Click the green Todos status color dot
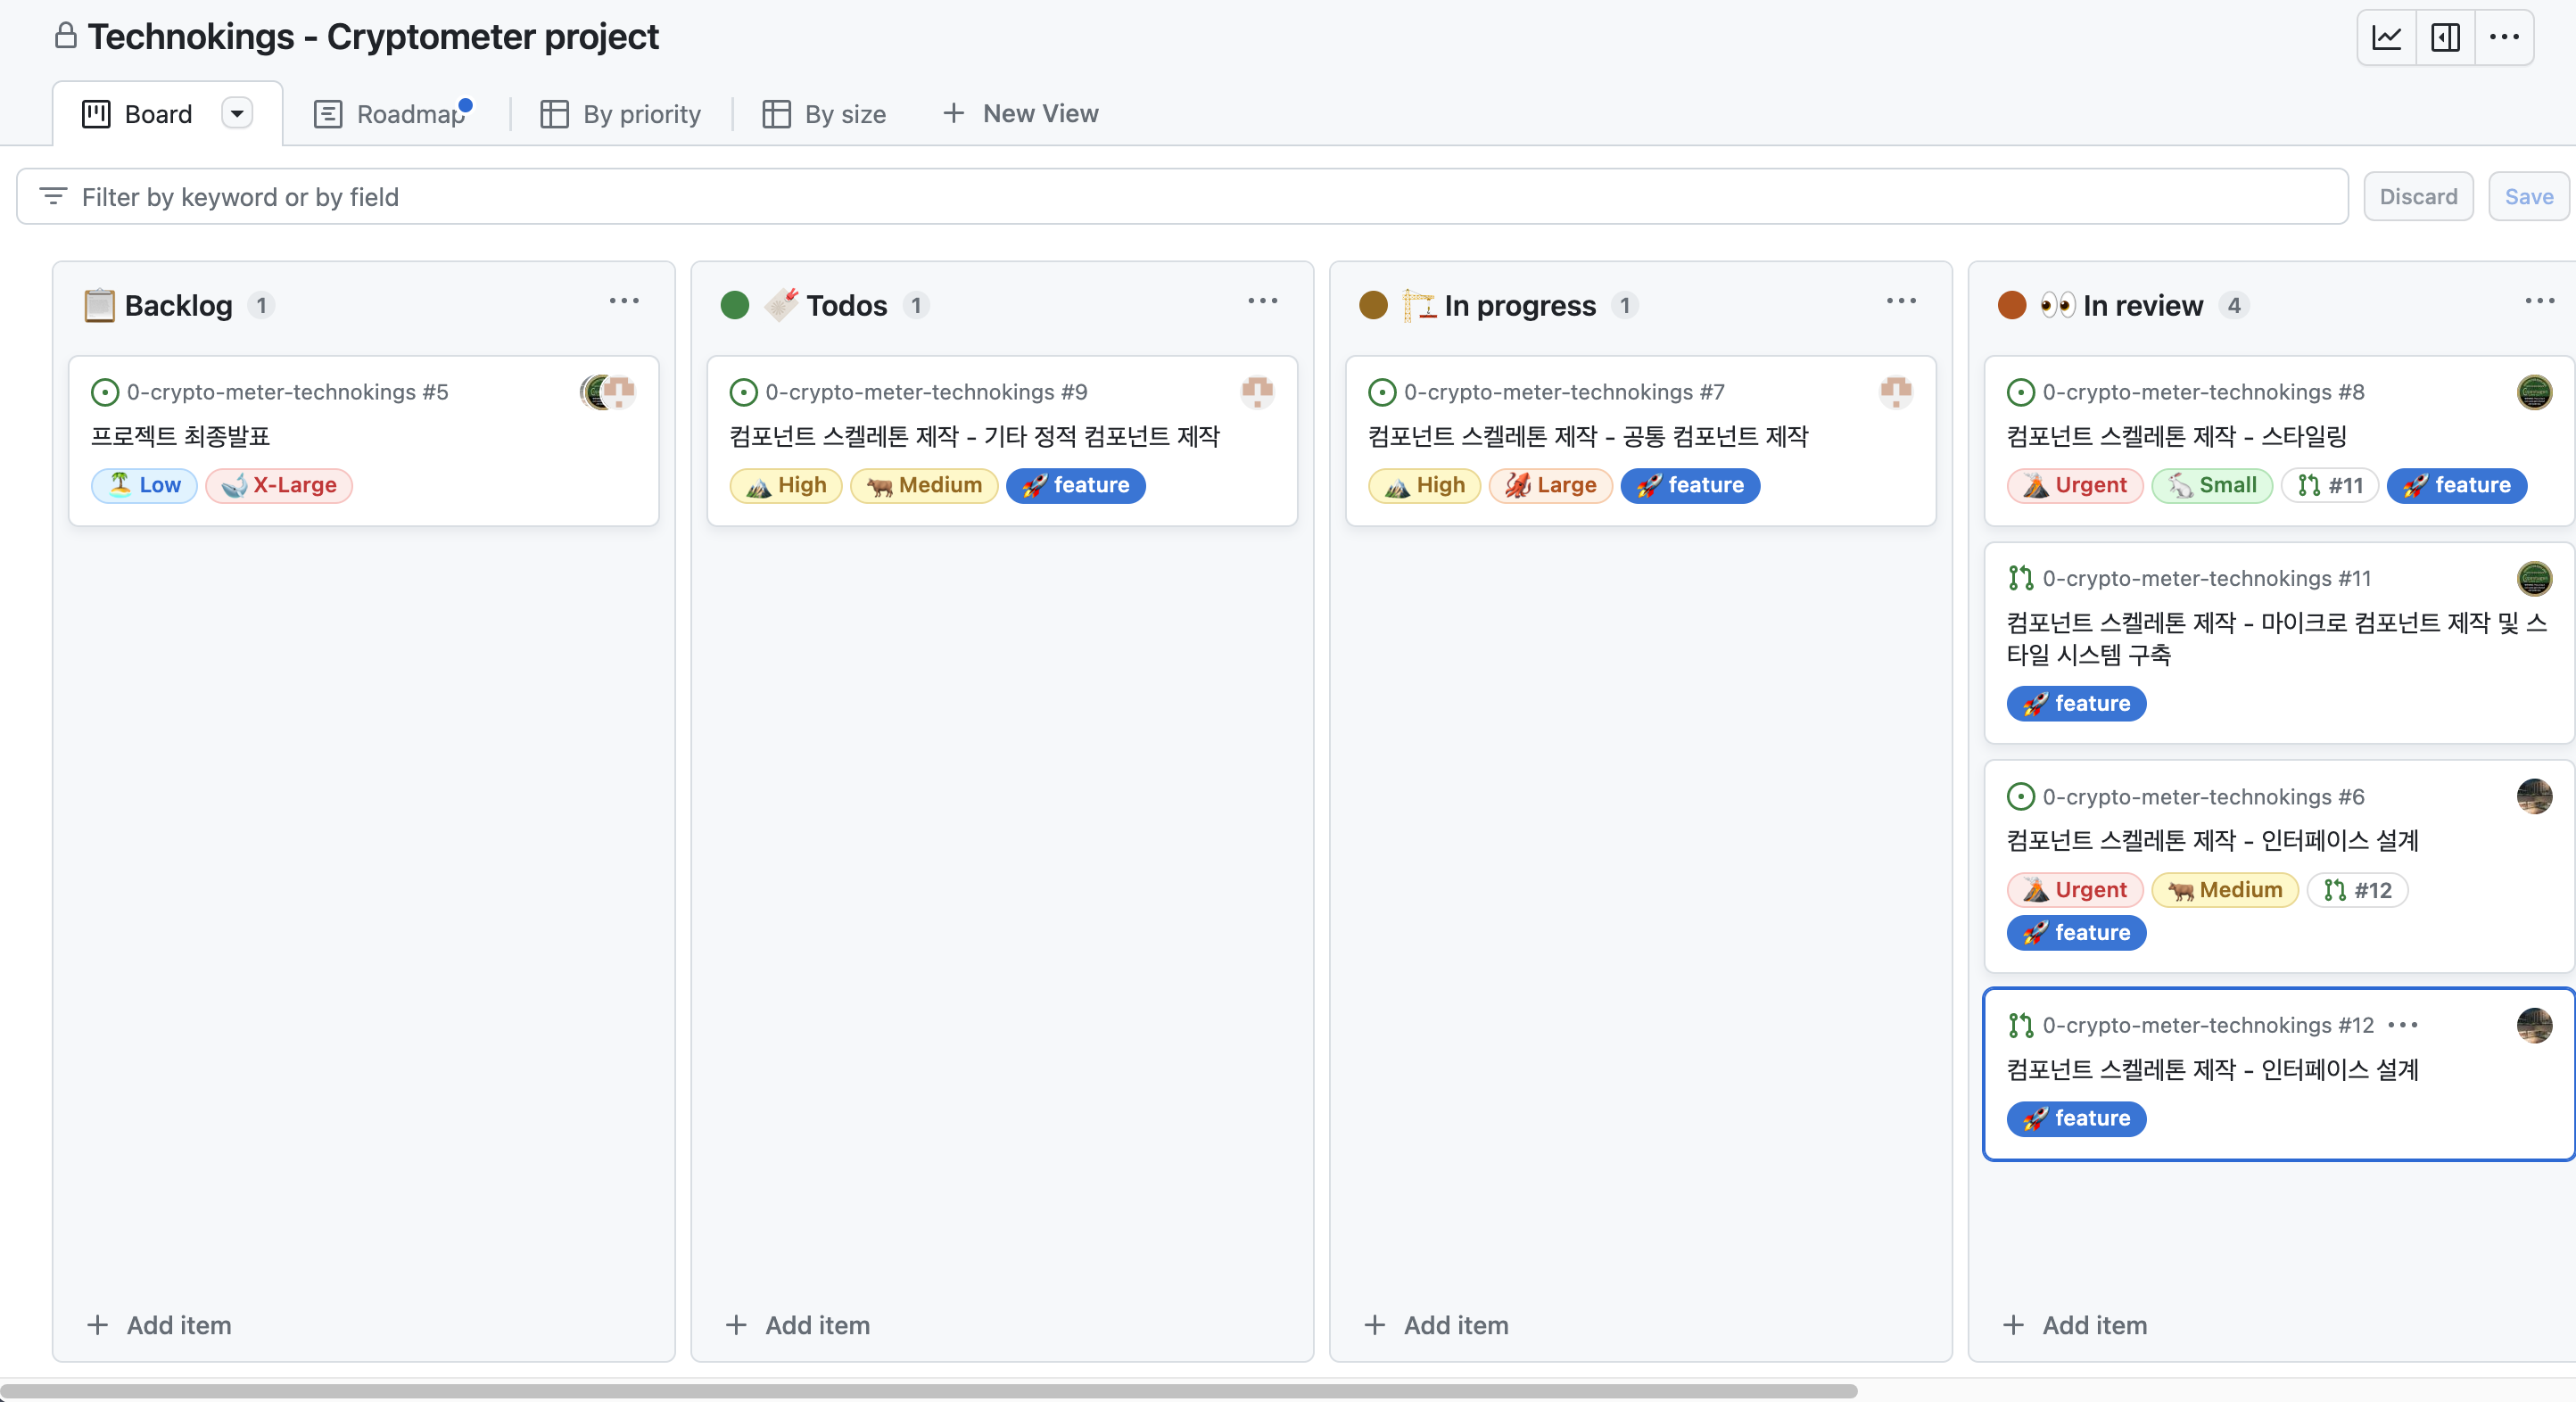The width and height of the screenshot is (2576, 1402). coord(735,305)
